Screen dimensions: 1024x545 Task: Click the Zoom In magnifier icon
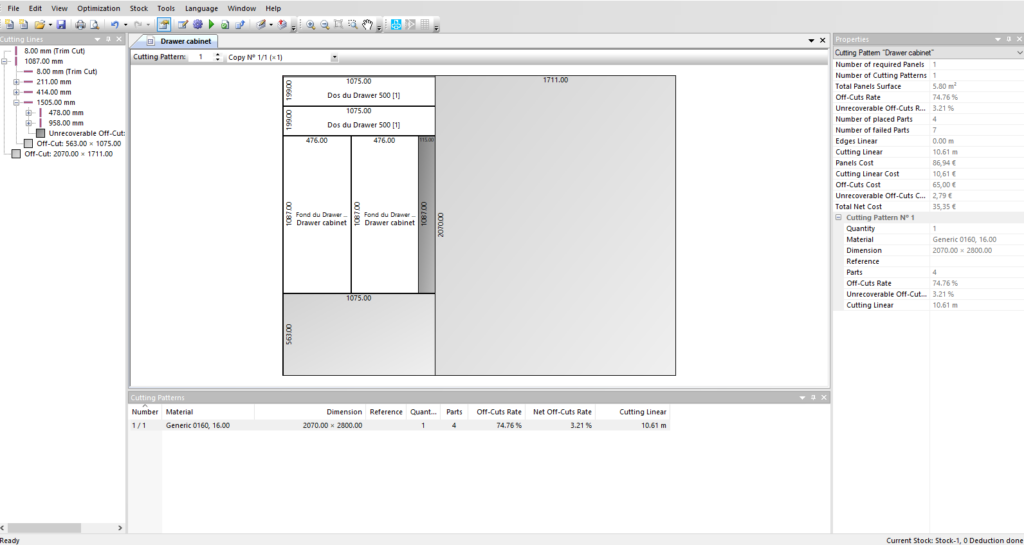tap(311, 25)
